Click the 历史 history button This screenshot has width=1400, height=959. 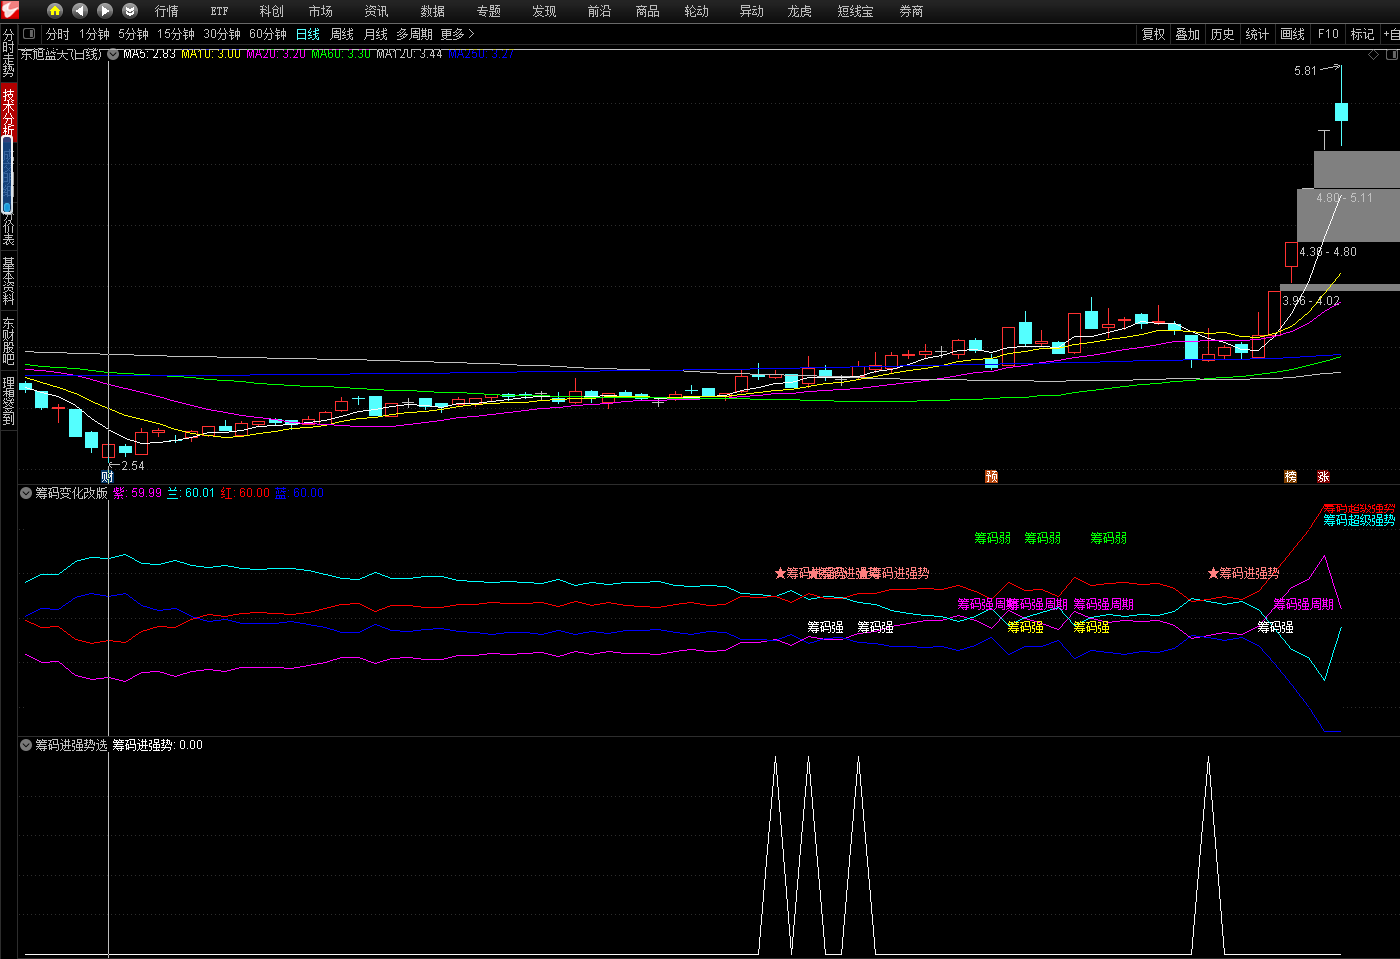click(x=1223, y=34)
